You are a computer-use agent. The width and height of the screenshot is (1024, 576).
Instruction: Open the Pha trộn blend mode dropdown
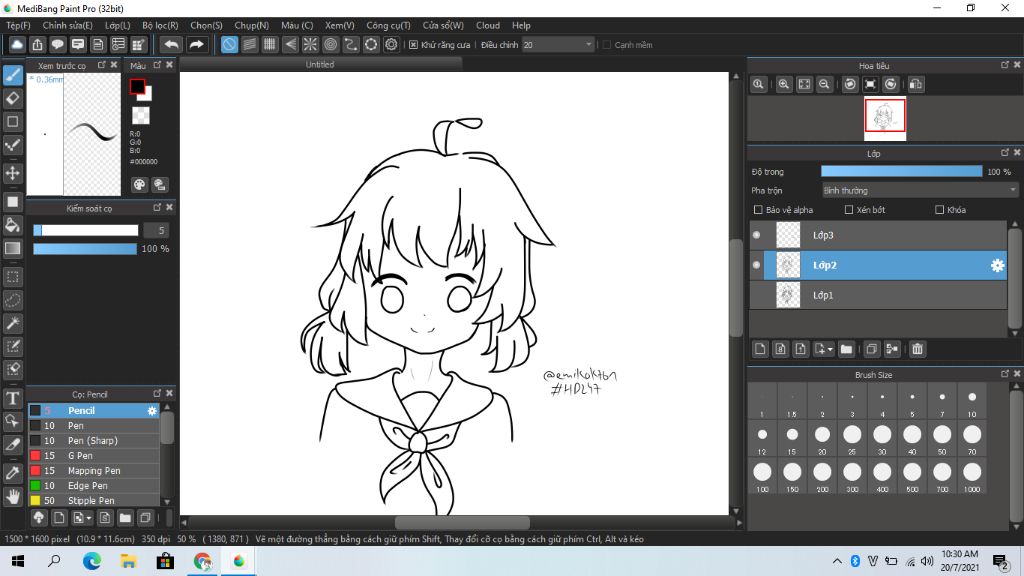point(920,191)
